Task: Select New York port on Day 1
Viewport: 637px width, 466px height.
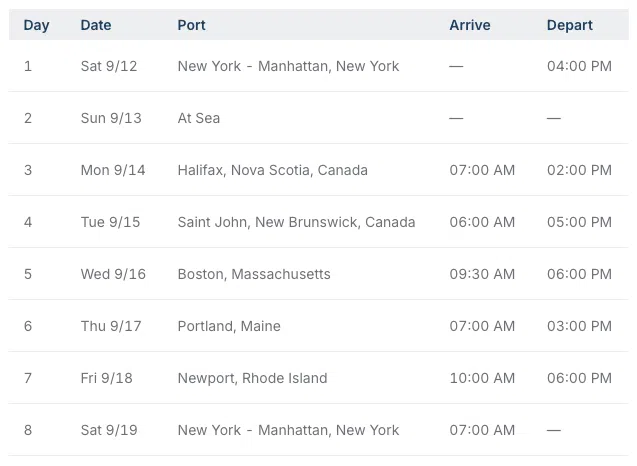Action: (x=288, y=66)
